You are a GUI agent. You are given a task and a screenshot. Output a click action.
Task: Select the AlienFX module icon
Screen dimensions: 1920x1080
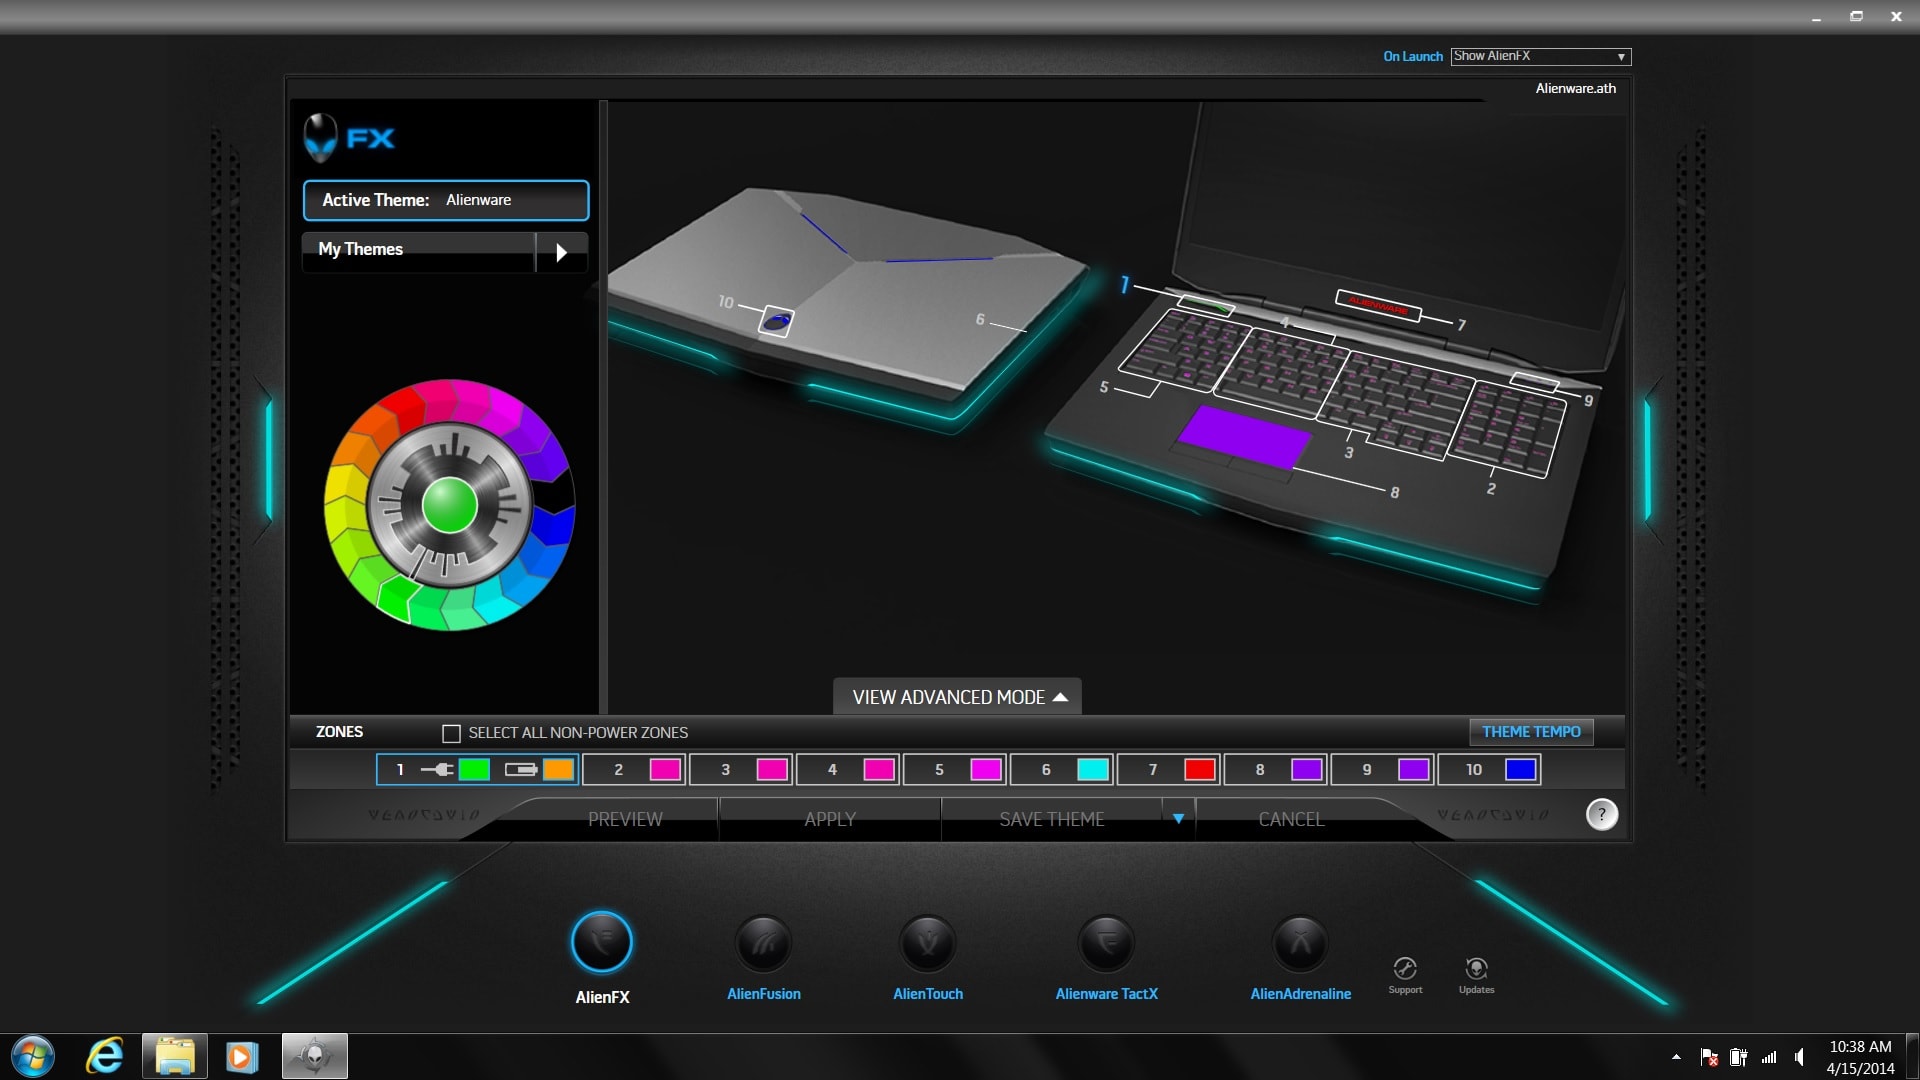coord(602,942)
